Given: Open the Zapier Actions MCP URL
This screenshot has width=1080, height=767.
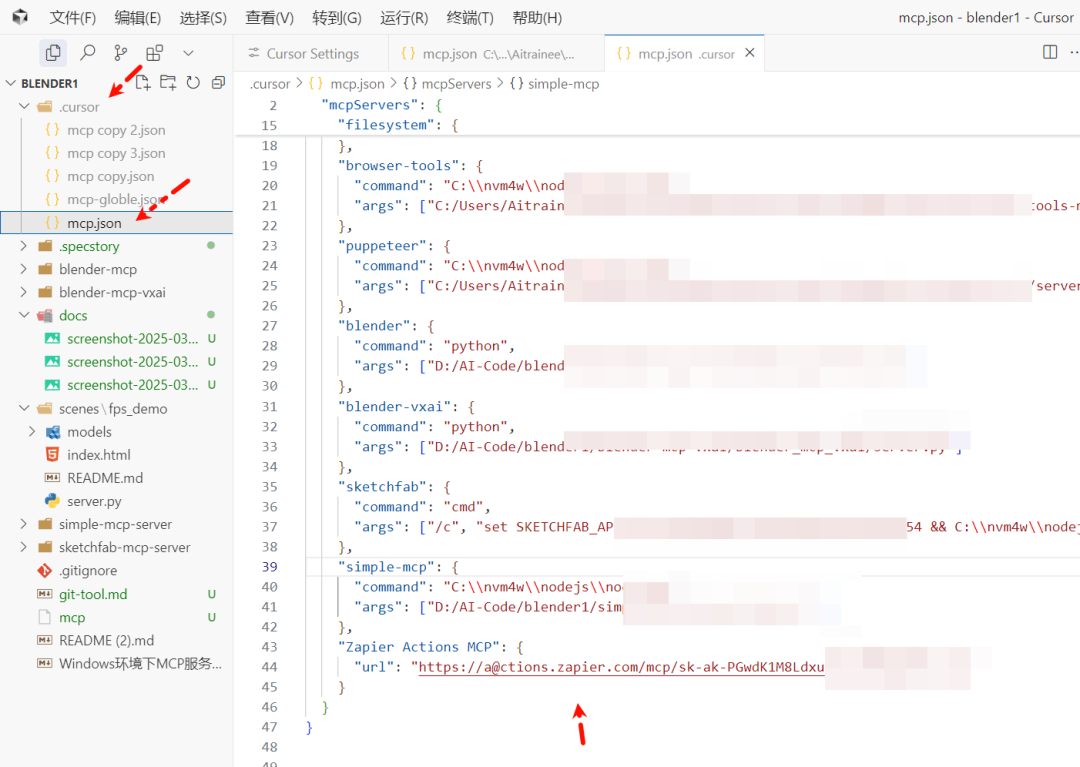Looking at the screenshot, I should click(x=620, y=667).
